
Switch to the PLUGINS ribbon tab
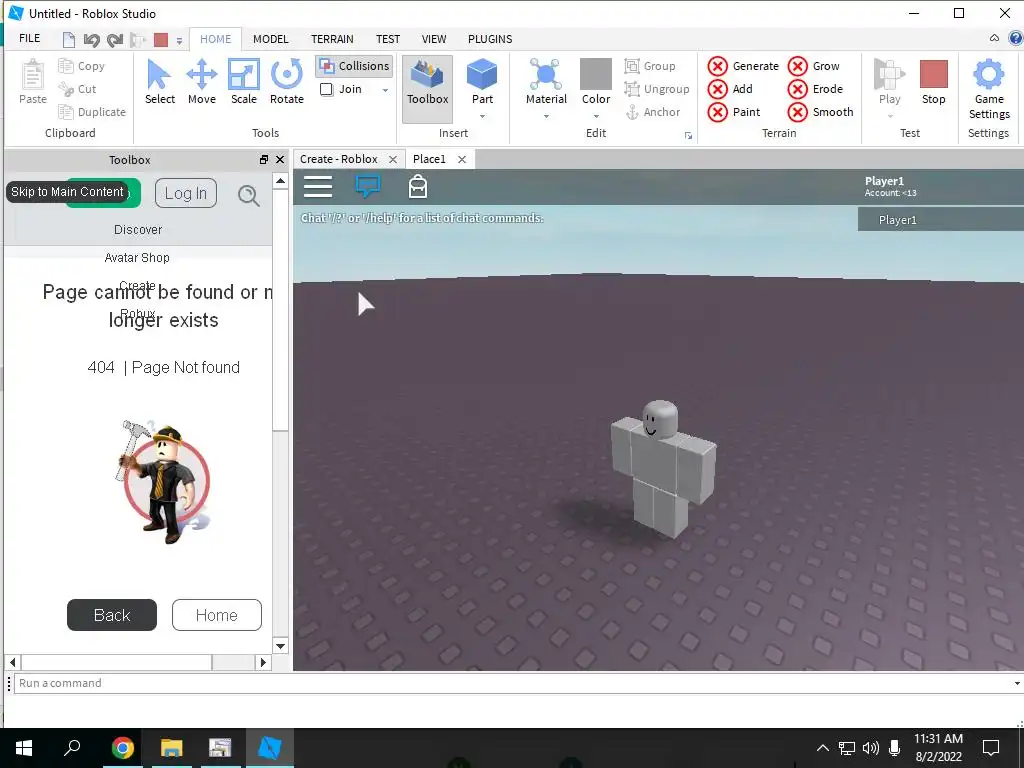pyautogui.click(x=490, y=39)
